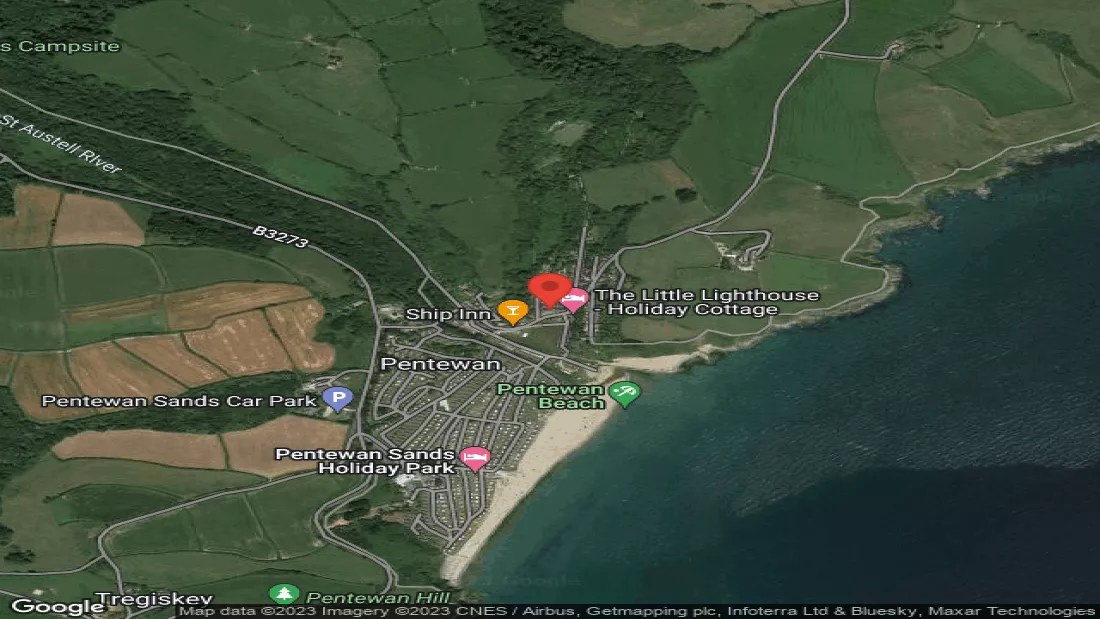Select the Pentewan Sands Holiday Park label
Viewport: 1100px width, 619px height.
367,461
